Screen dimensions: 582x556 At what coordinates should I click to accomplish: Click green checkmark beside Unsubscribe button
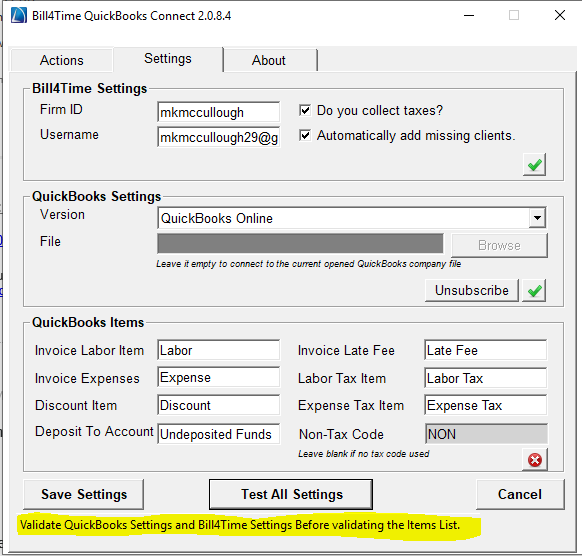[534, 291]
